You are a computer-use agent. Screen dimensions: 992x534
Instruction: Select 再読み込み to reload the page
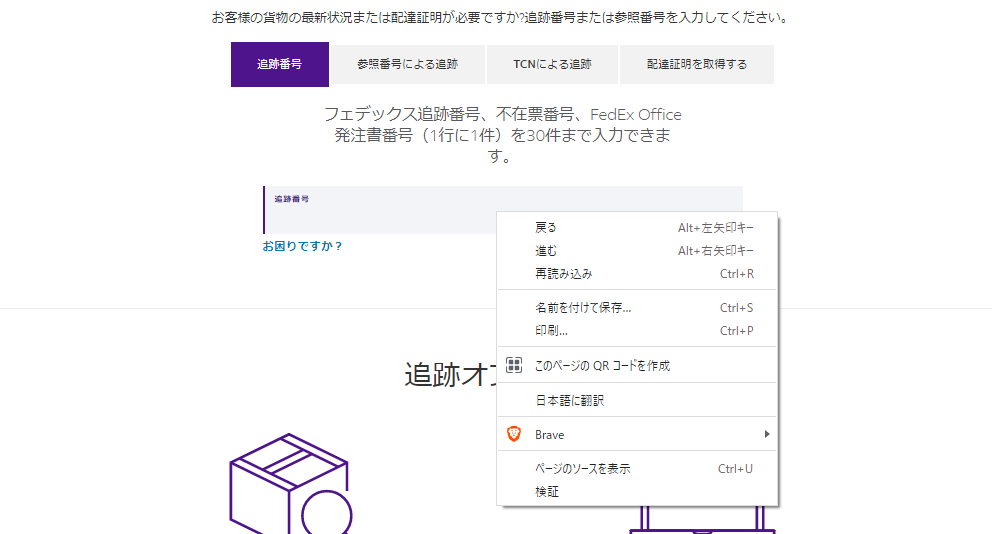(x=564, y=273)
